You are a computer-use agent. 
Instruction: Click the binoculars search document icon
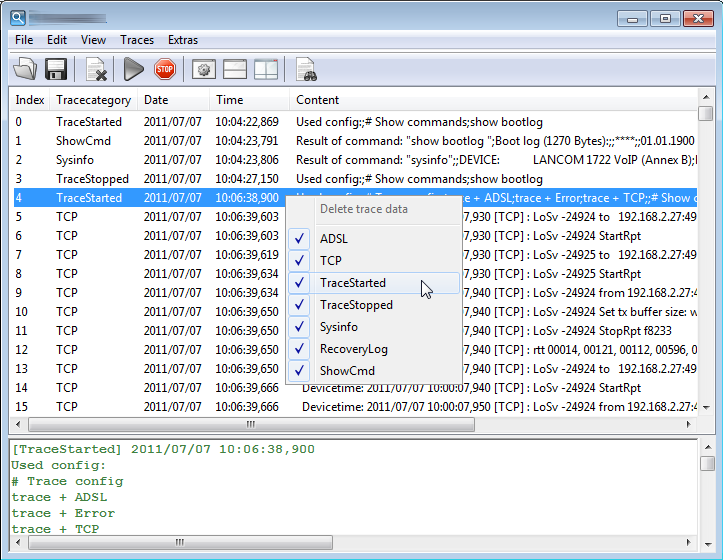(x=306, y=69)
